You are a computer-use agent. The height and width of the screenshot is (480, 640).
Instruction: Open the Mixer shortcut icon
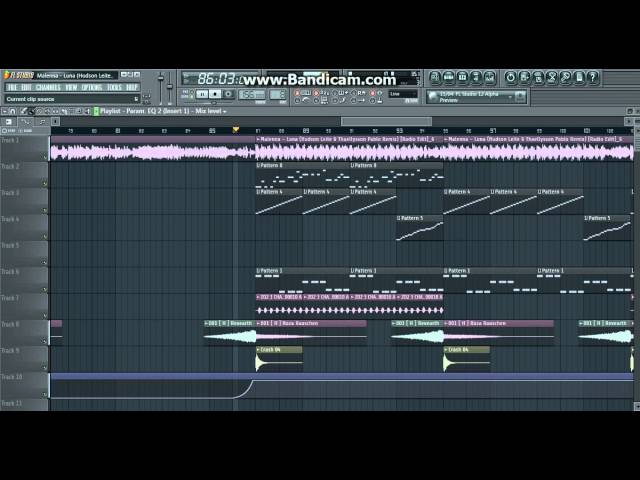(489, 77)
